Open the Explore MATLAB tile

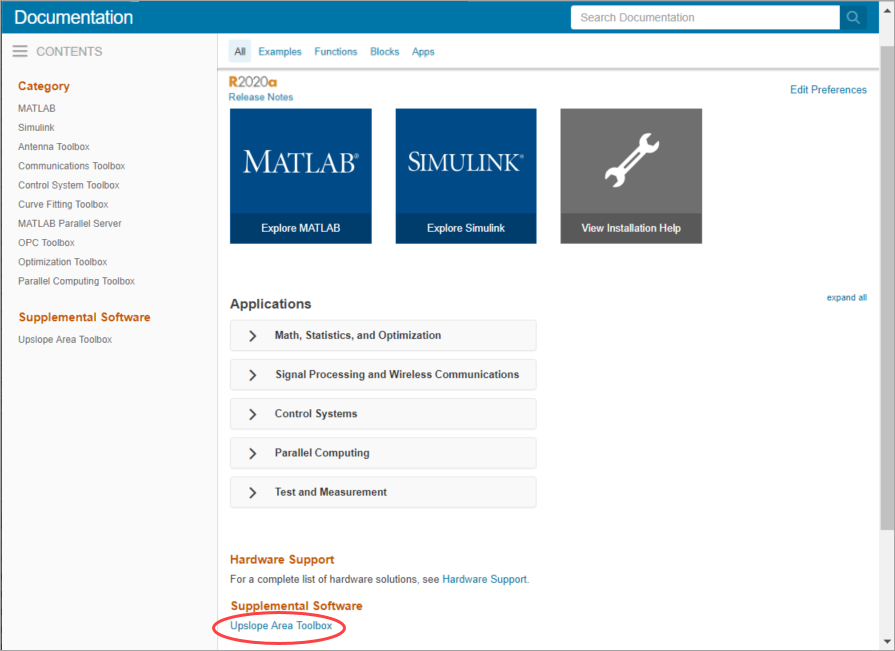pos(301,176)
